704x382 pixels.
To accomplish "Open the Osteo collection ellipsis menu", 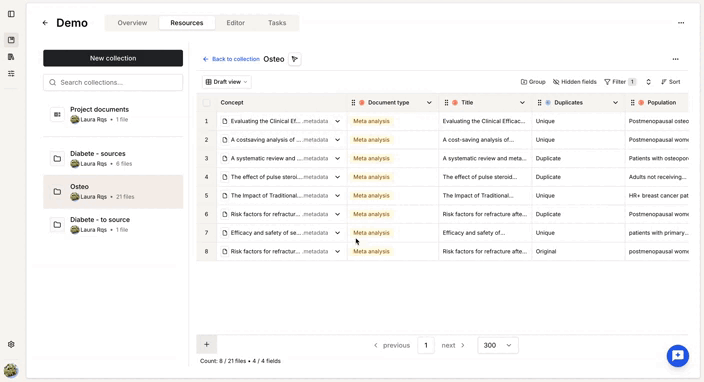I will 675,59.
